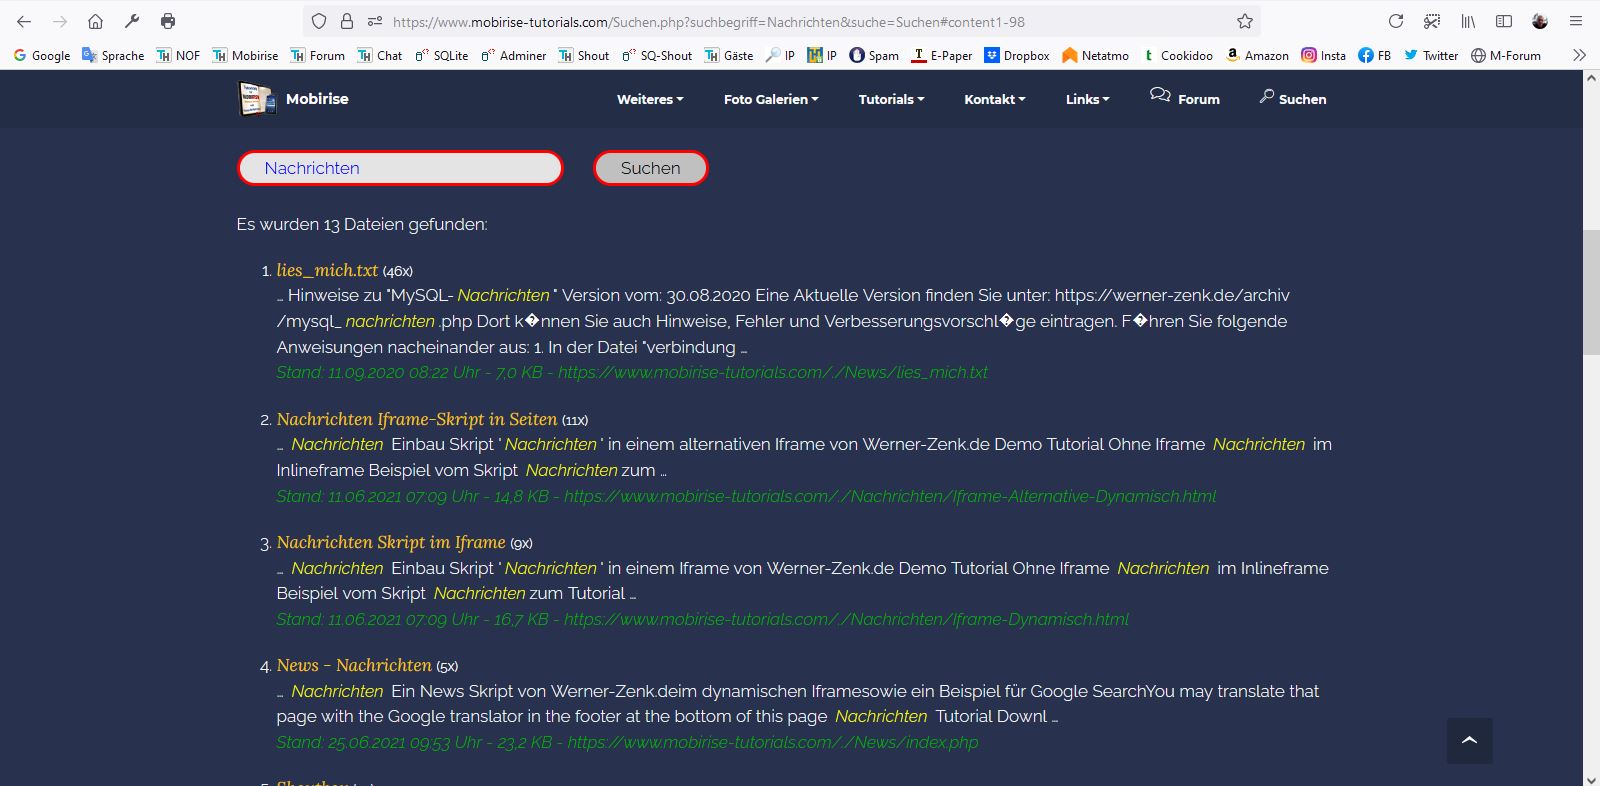Click the browser home icon
This screenshot has width=1600, height=786.
tap(95, 21)
